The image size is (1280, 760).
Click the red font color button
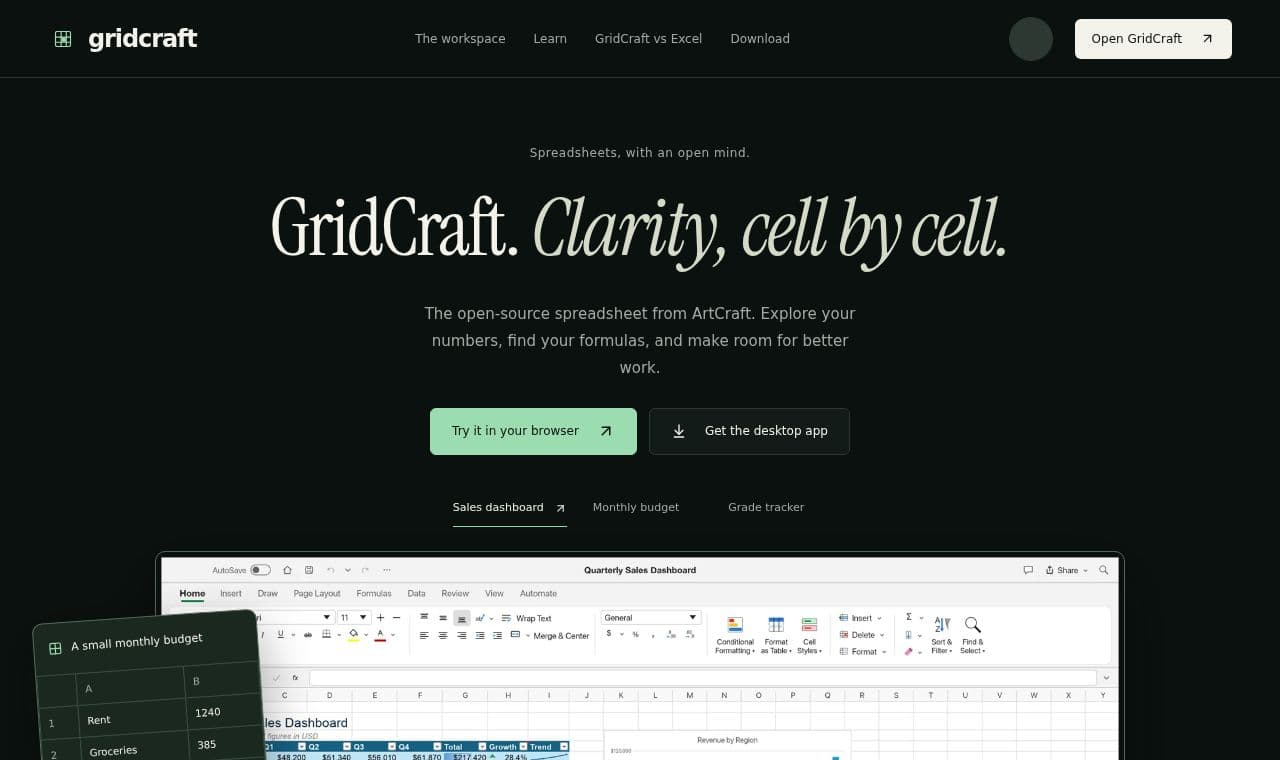click(380, 635)
